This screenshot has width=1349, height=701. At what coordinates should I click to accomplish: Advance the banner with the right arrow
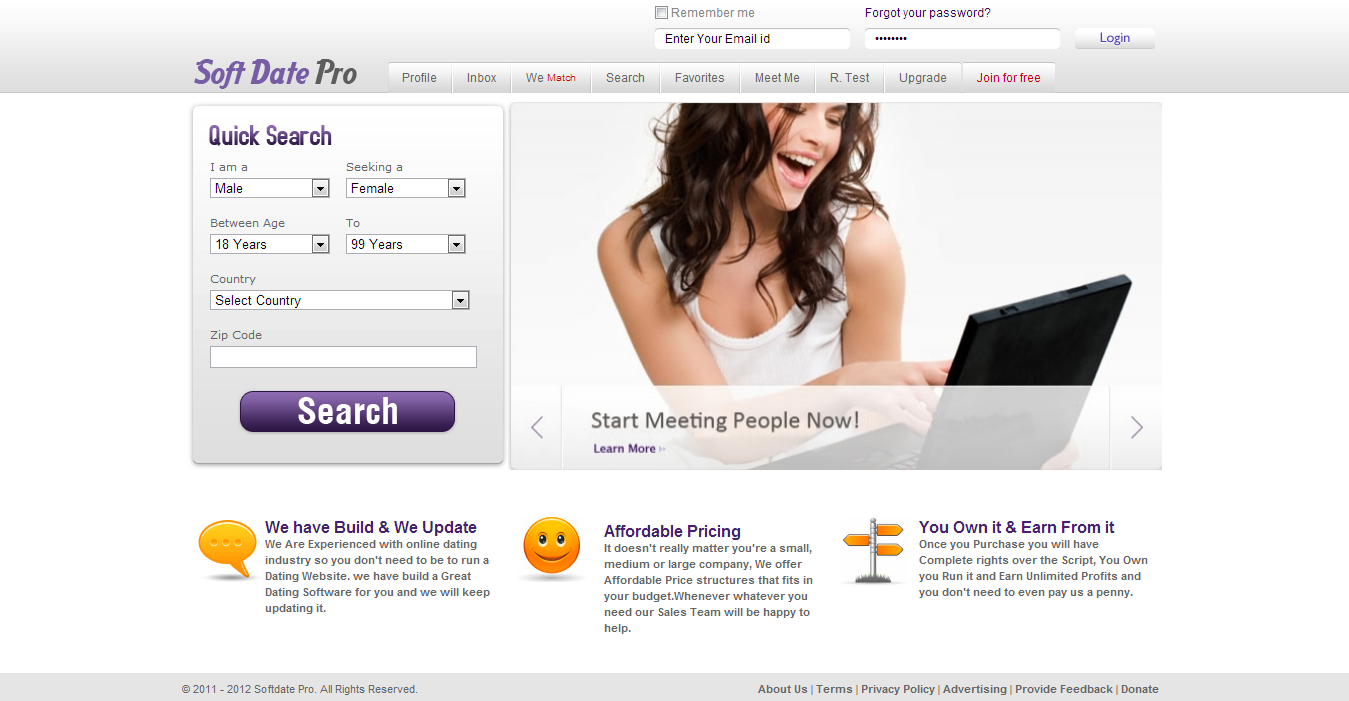coord(1135,427)
